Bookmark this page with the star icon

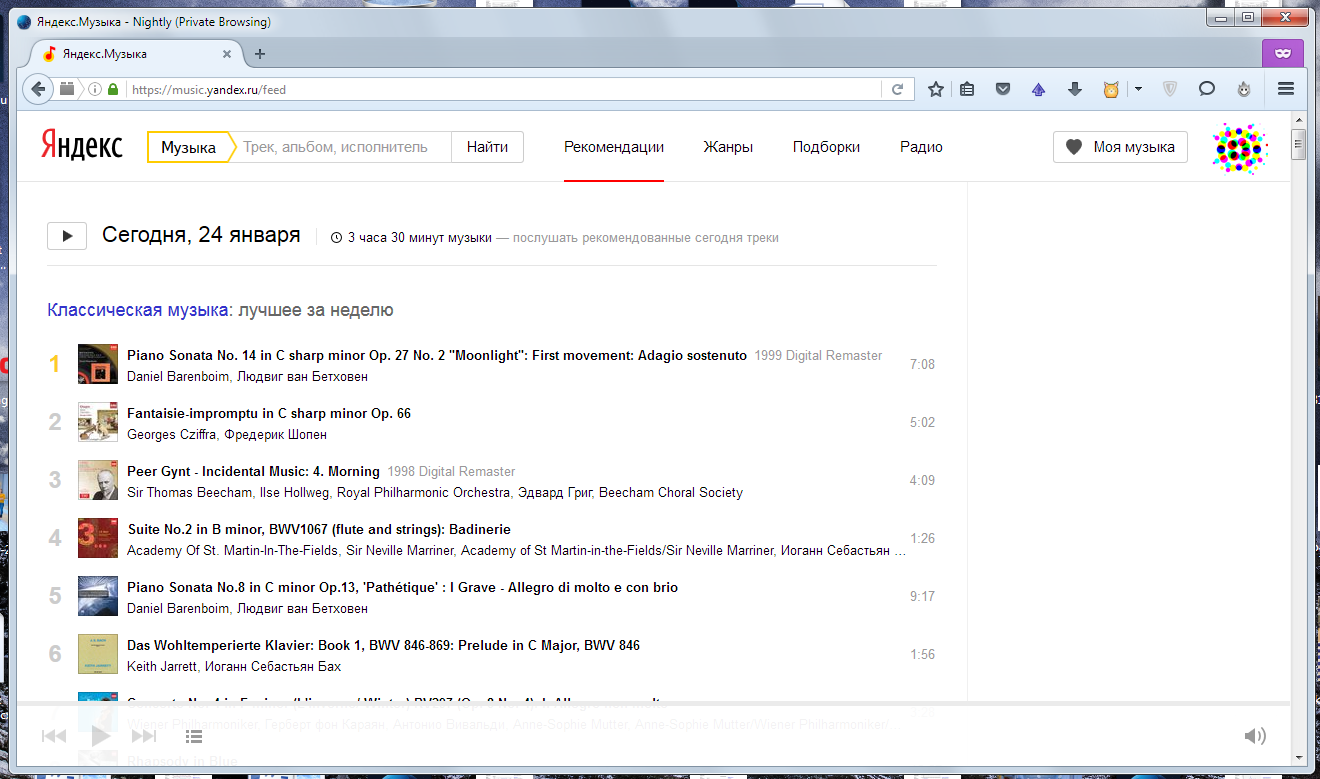(936, 89)
